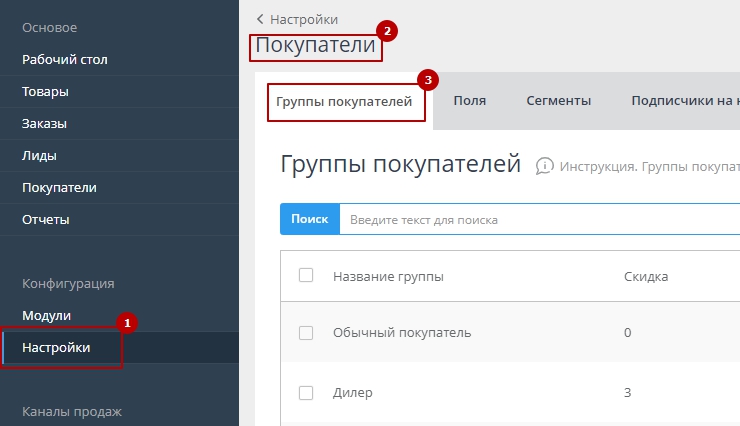Open Модули under Конфигурация
The height and width of the screenshot is (426, 740).
pos(47,316)
